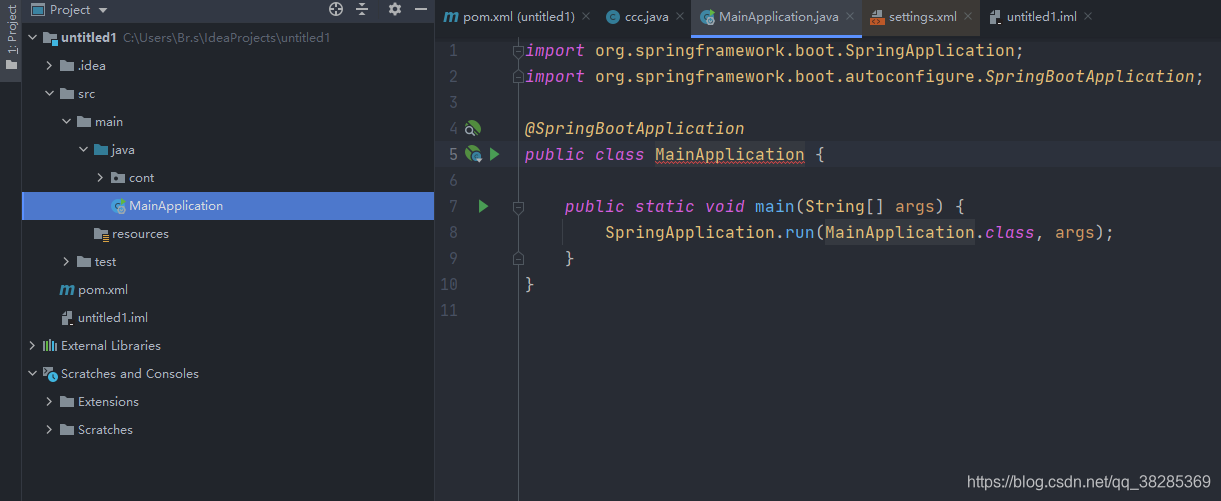Click the settings.xml tab file icon
This screenshot has height=501, width=1221.
(x=877, y=17)
